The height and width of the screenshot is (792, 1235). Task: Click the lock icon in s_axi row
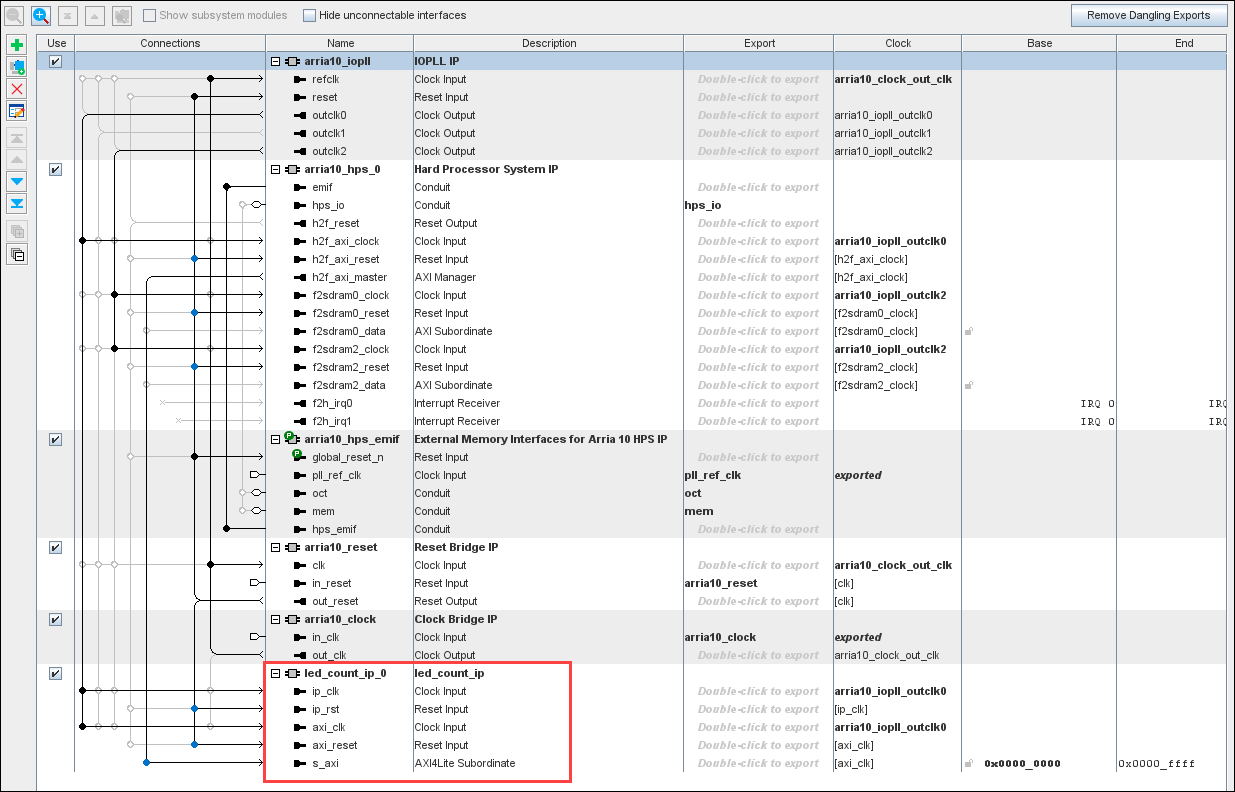(x=968, y=763)
